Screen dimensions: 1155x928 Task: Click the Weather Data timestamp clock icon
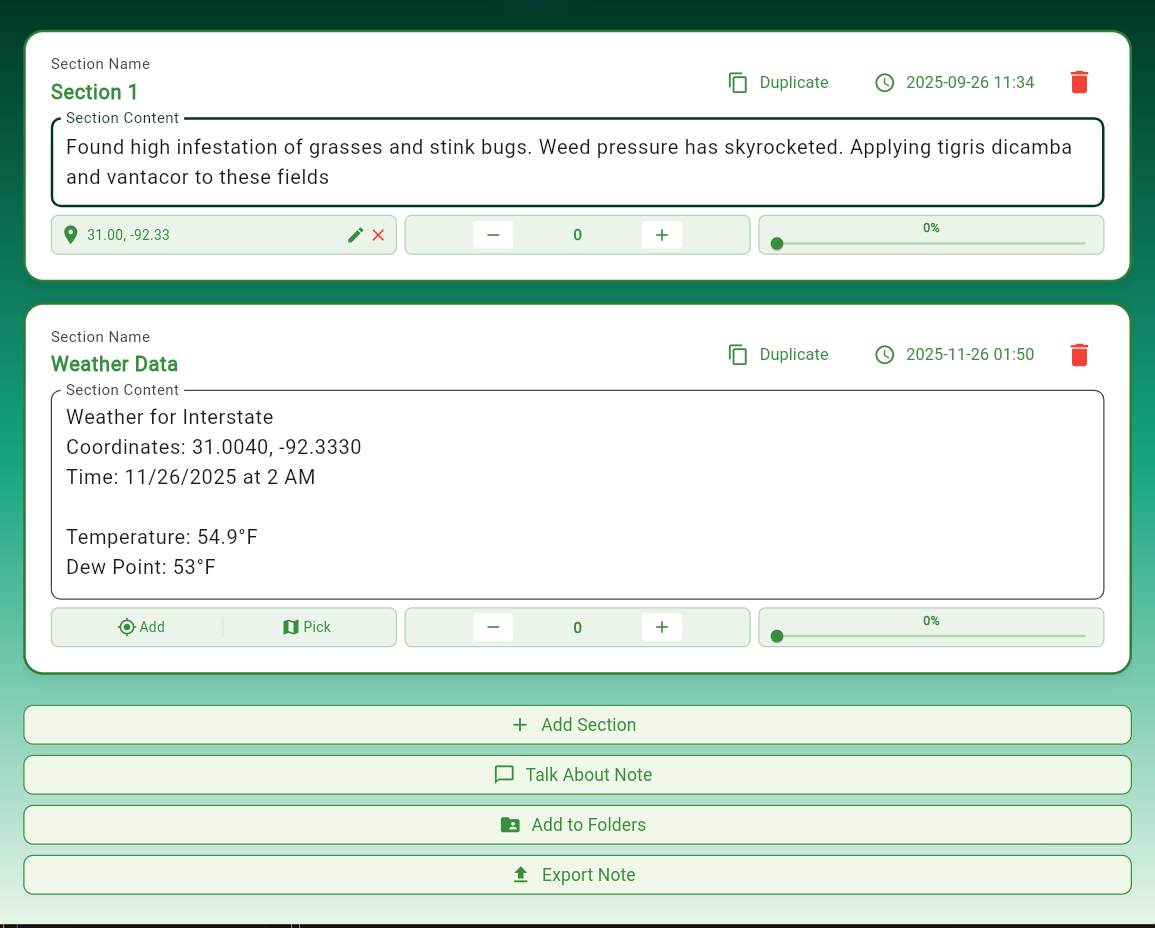click(x=884, y=355)
